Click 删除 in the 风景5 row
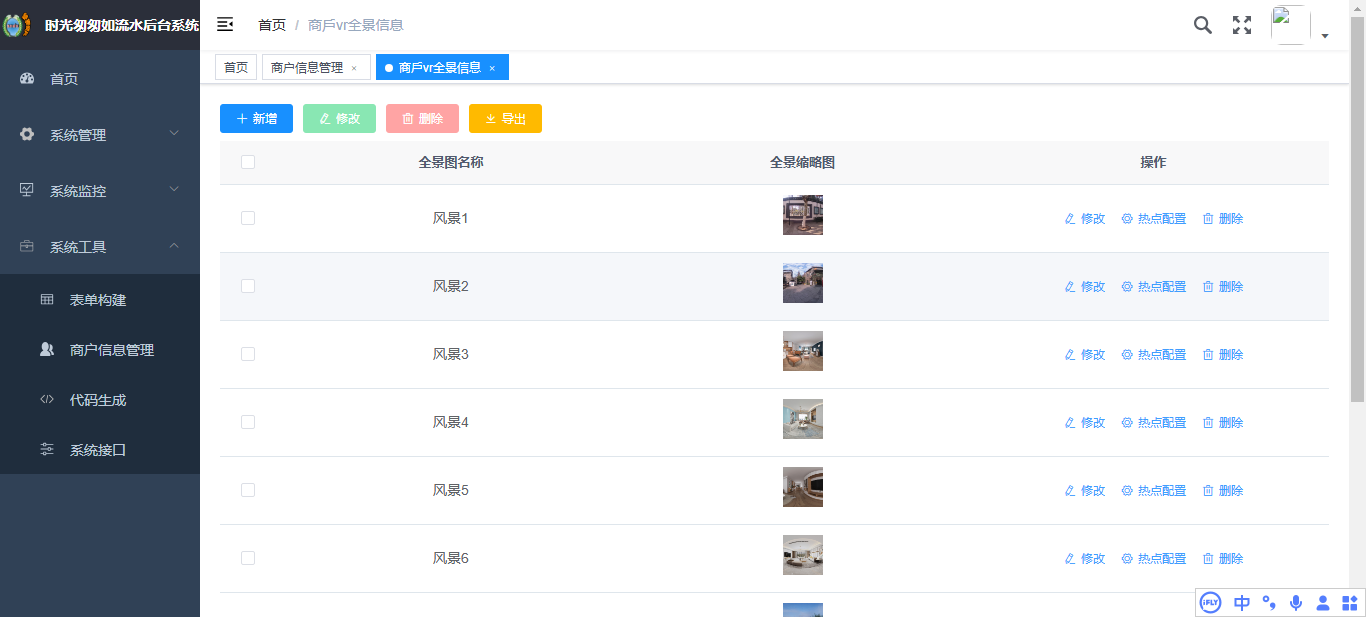1366x617 pixels. 1223,490
